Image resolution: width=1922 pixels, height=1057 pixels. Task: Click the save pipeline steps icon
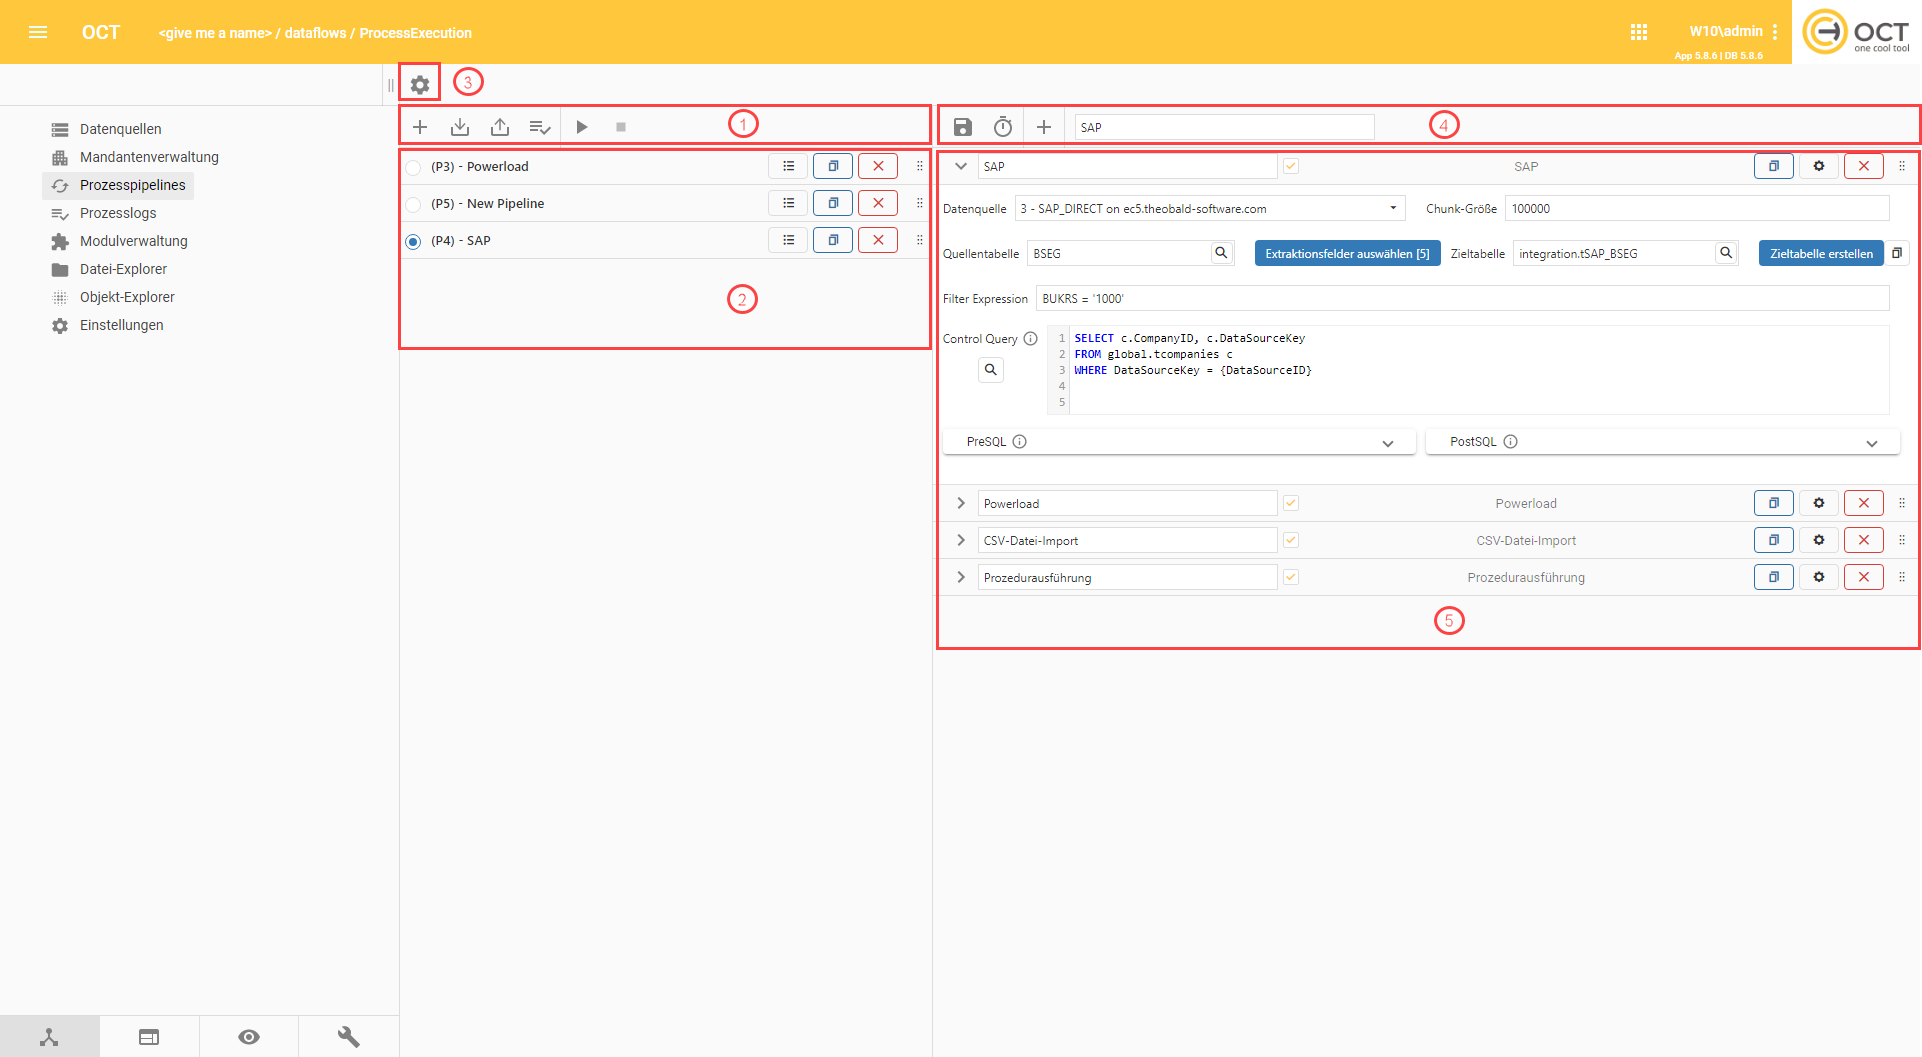pos(962,127)
